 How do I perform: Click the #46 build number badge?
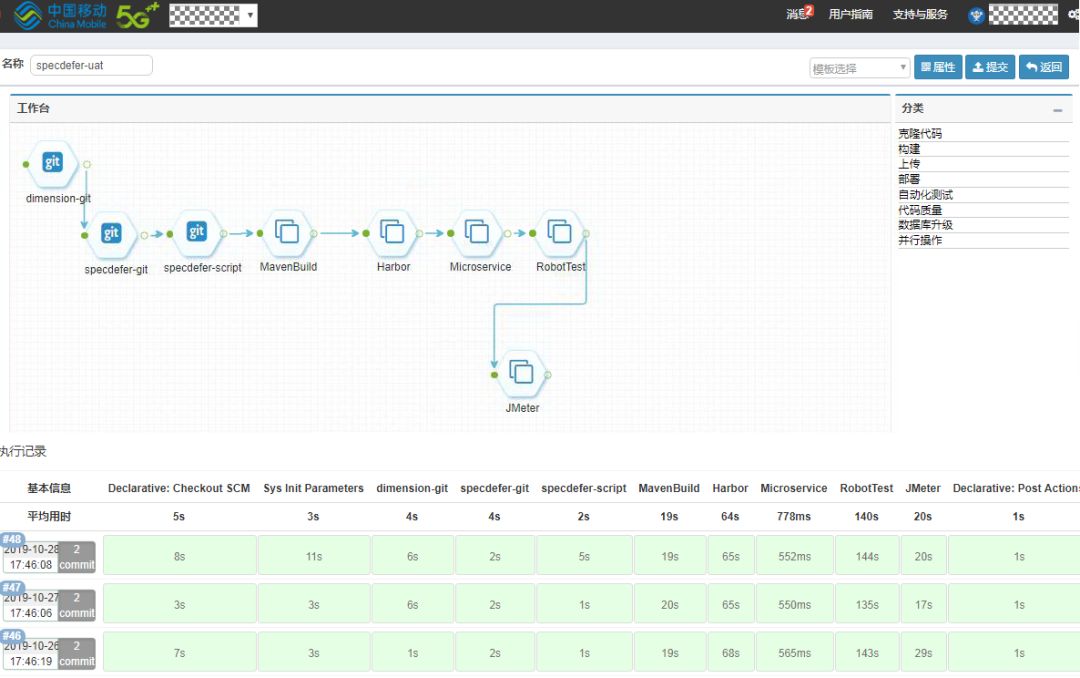tap(12, 635)
